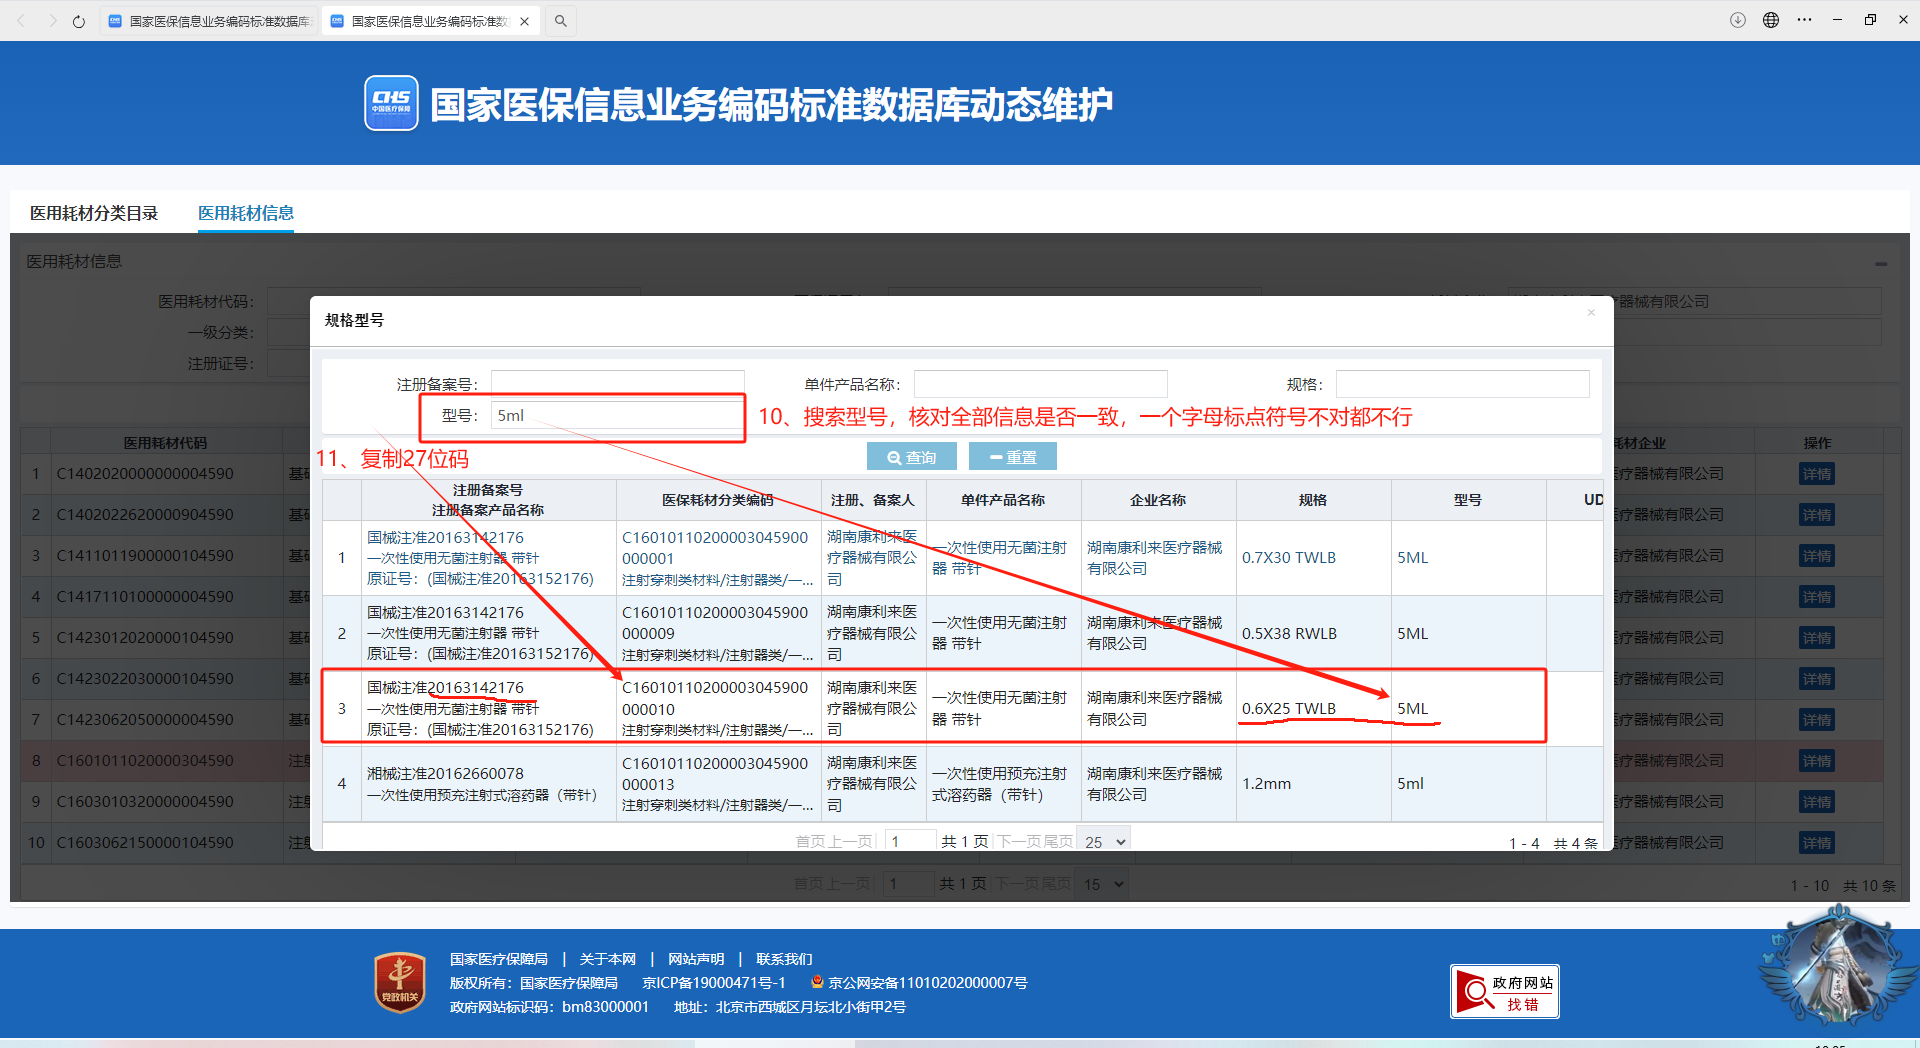Click the dialog page number field
Viewport: 1920px width, 1048px height.
[910, 841]
